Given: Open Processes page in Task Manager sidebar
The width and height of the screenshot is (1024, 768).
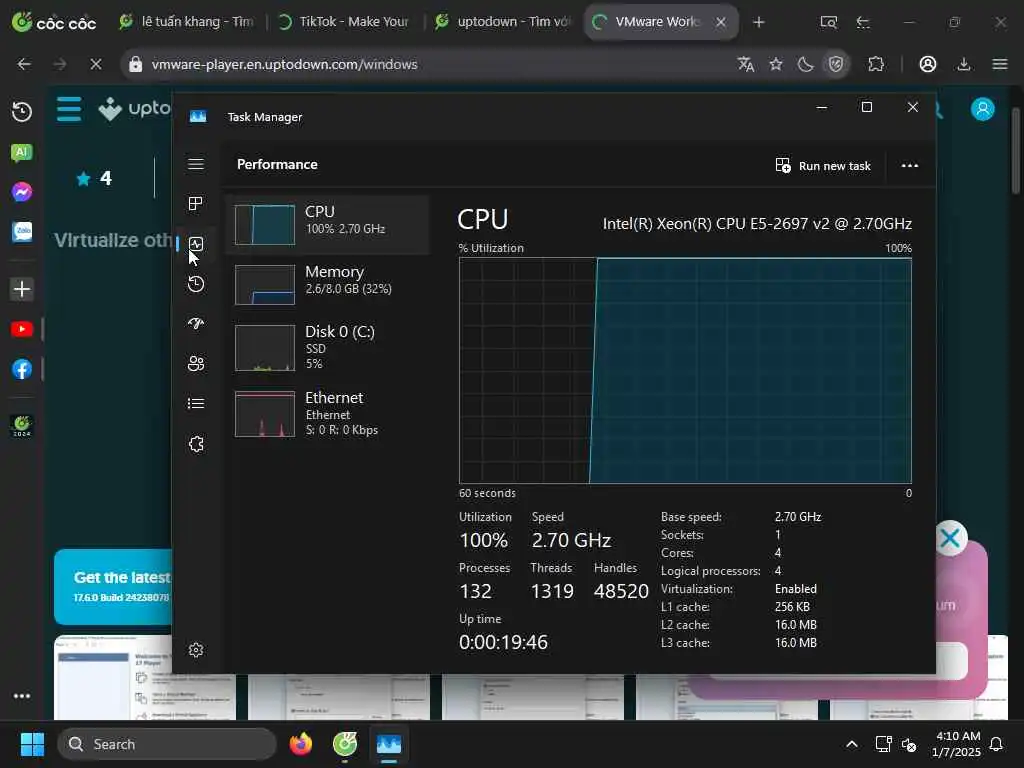Looking at the screenshot, I should (x=196, y=204).
